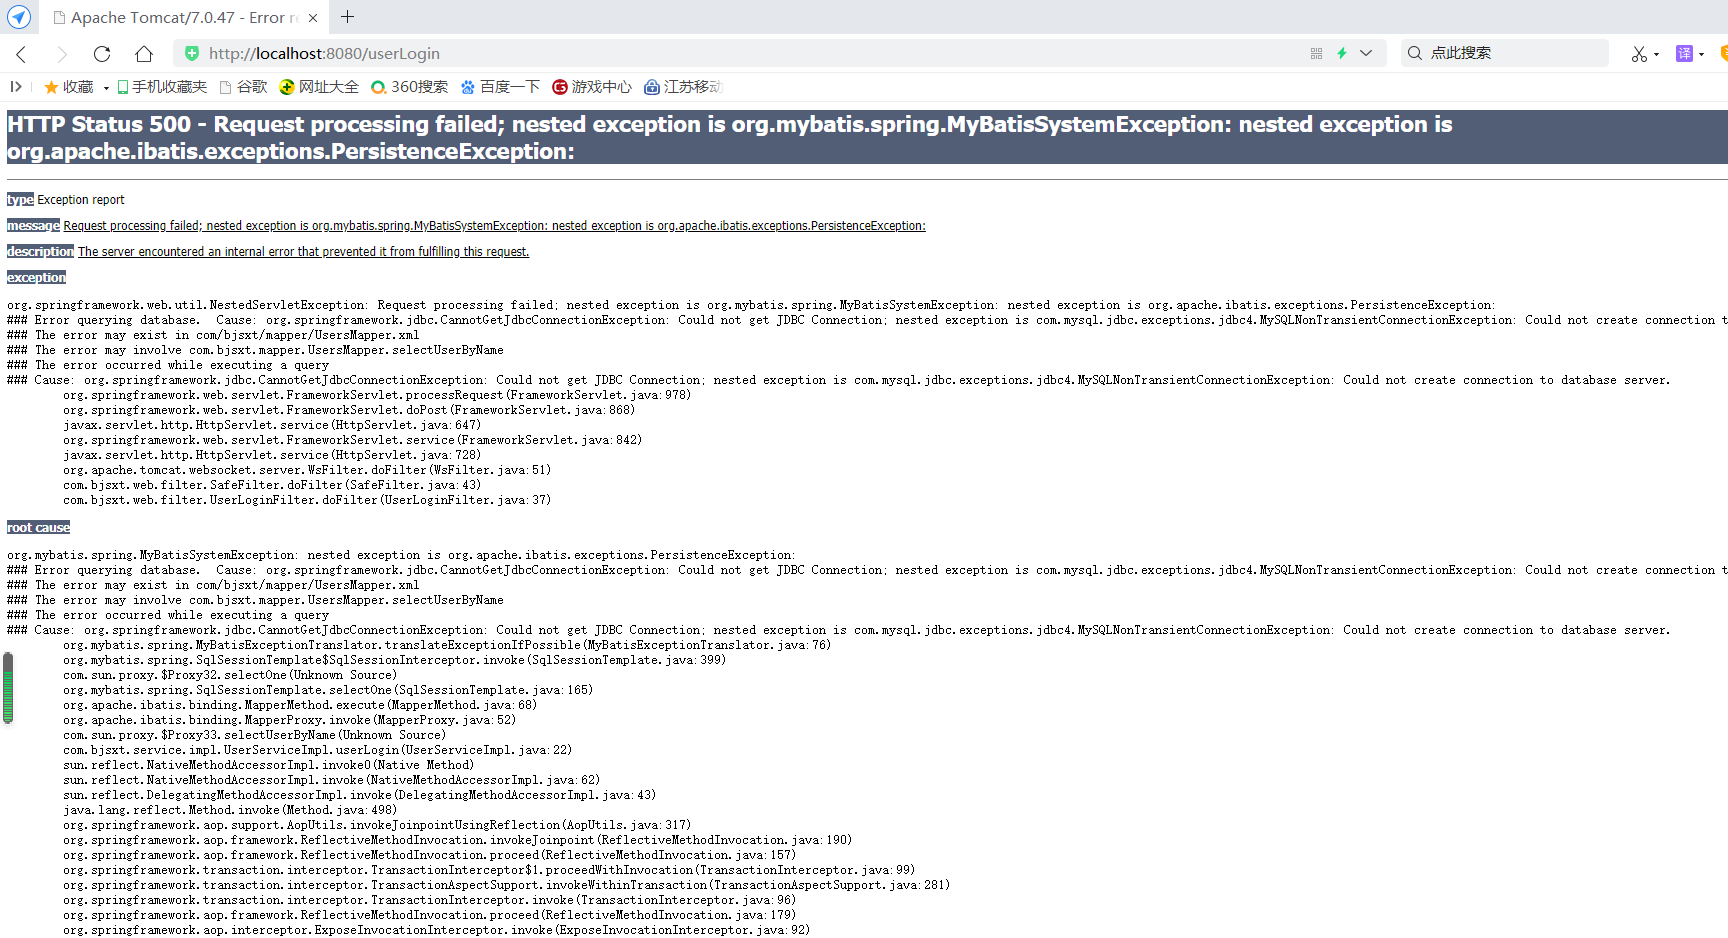Close the Apache Tomcat tab
This screenshot has width=1728, height=938.
[313, 18]
